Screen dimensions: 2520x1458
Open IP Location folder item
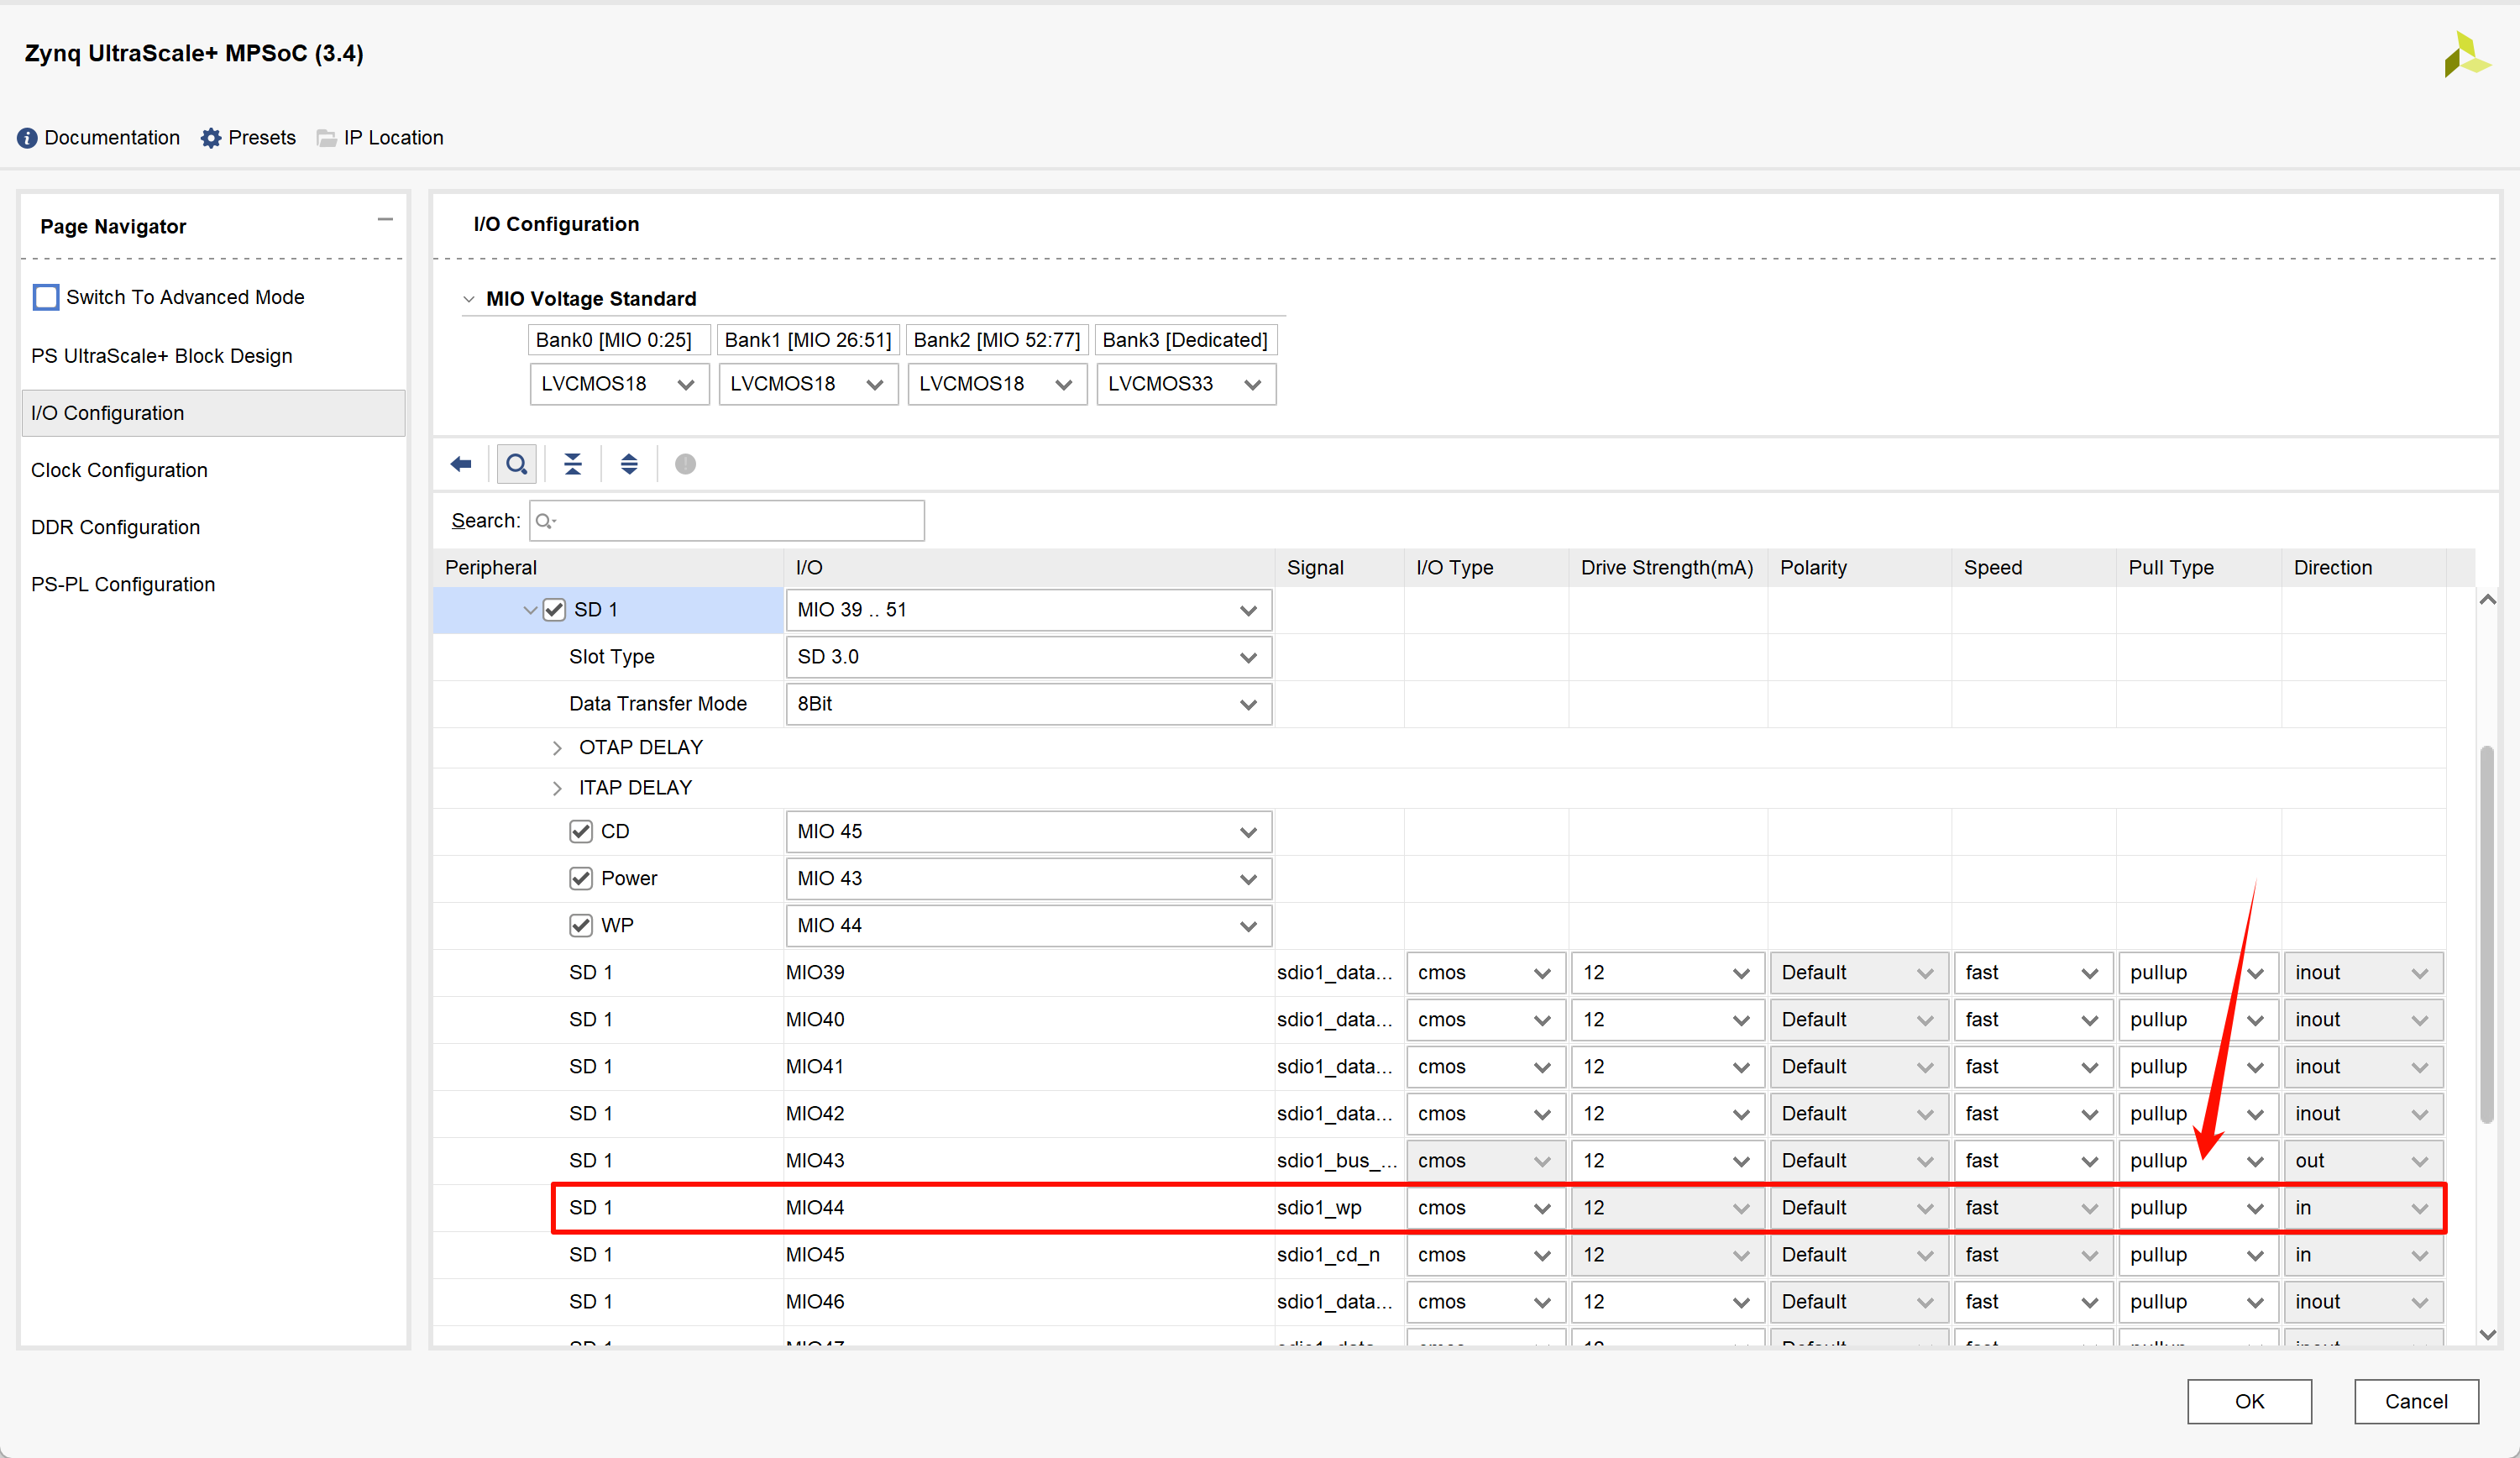click(380, 138)
